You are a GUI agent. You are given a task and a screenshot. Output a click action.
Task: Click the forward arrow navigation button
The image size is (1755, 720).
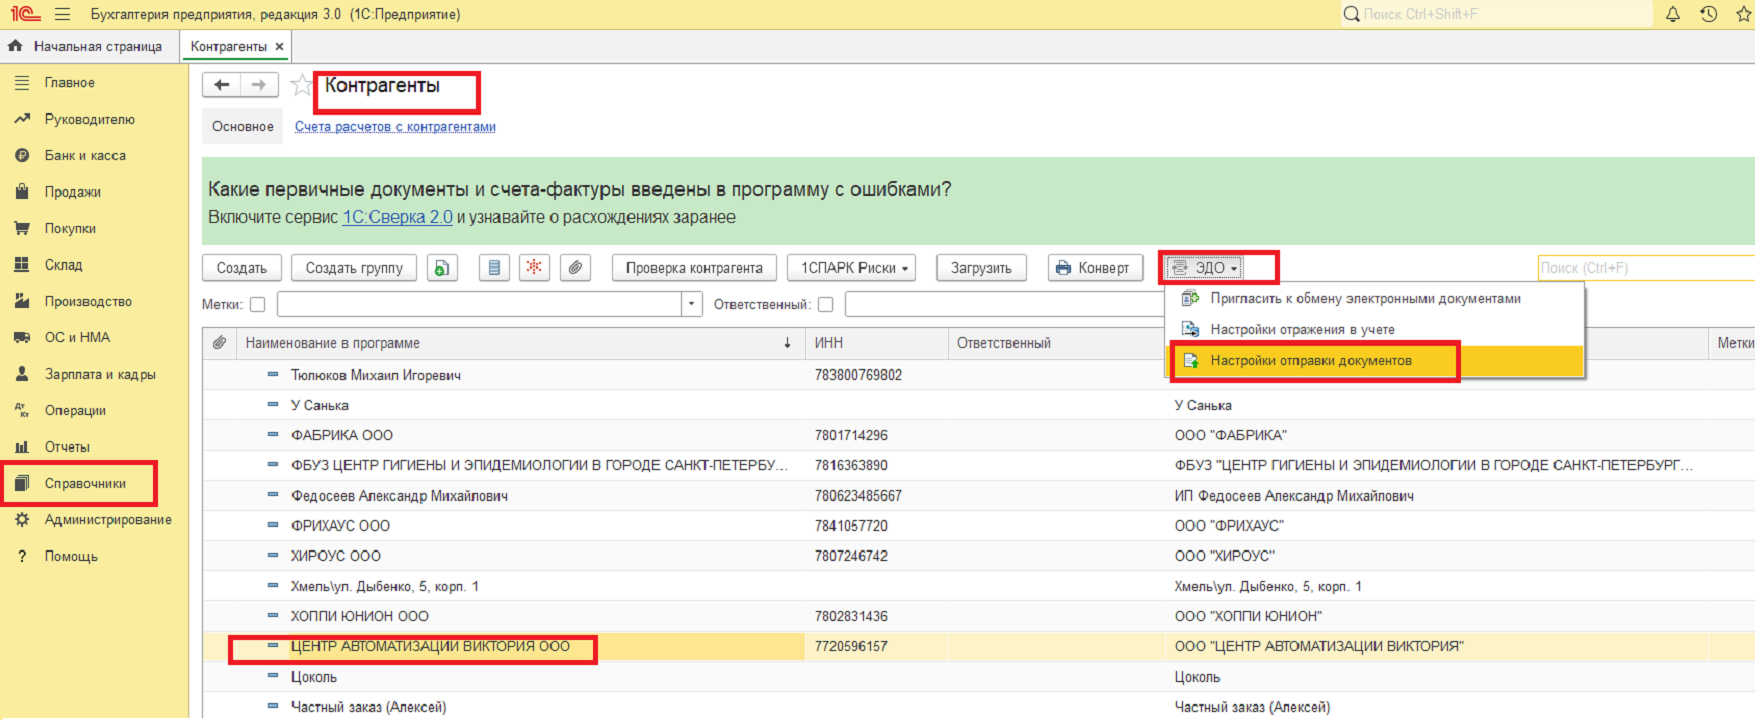click(x=259, y=85)
